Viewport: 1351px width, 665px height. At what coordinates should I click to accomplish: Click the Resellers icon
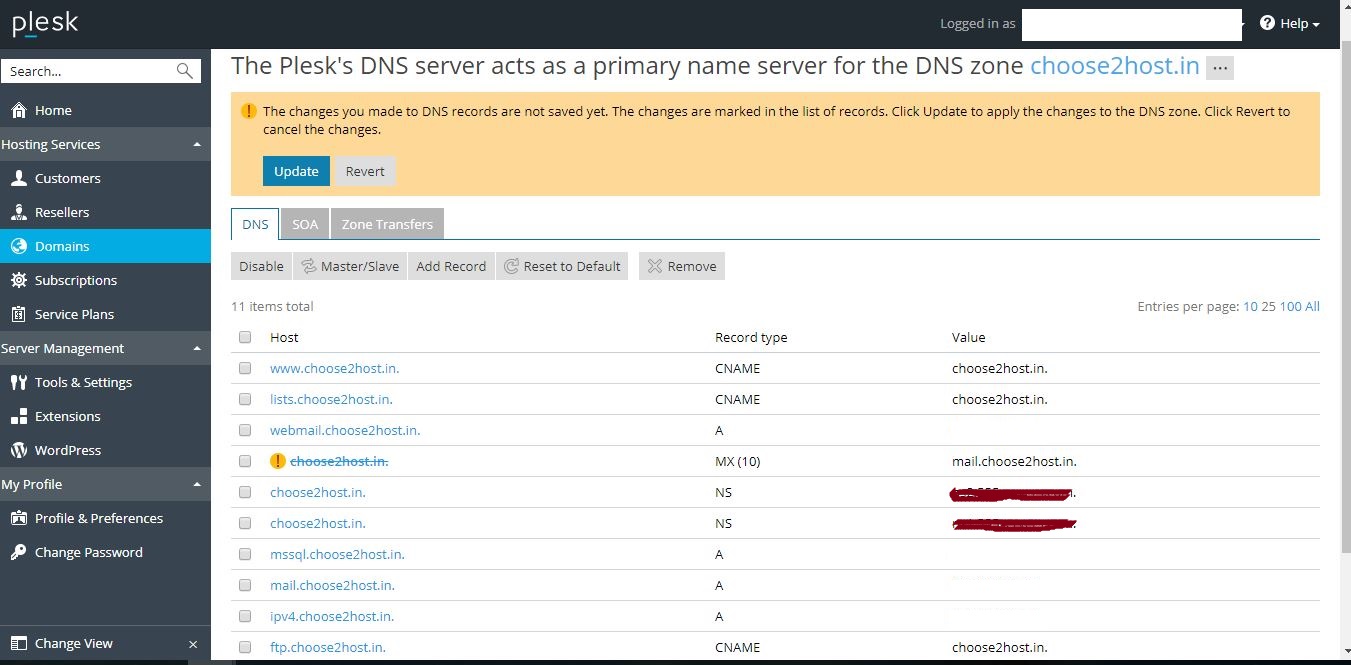coord(18,212)
